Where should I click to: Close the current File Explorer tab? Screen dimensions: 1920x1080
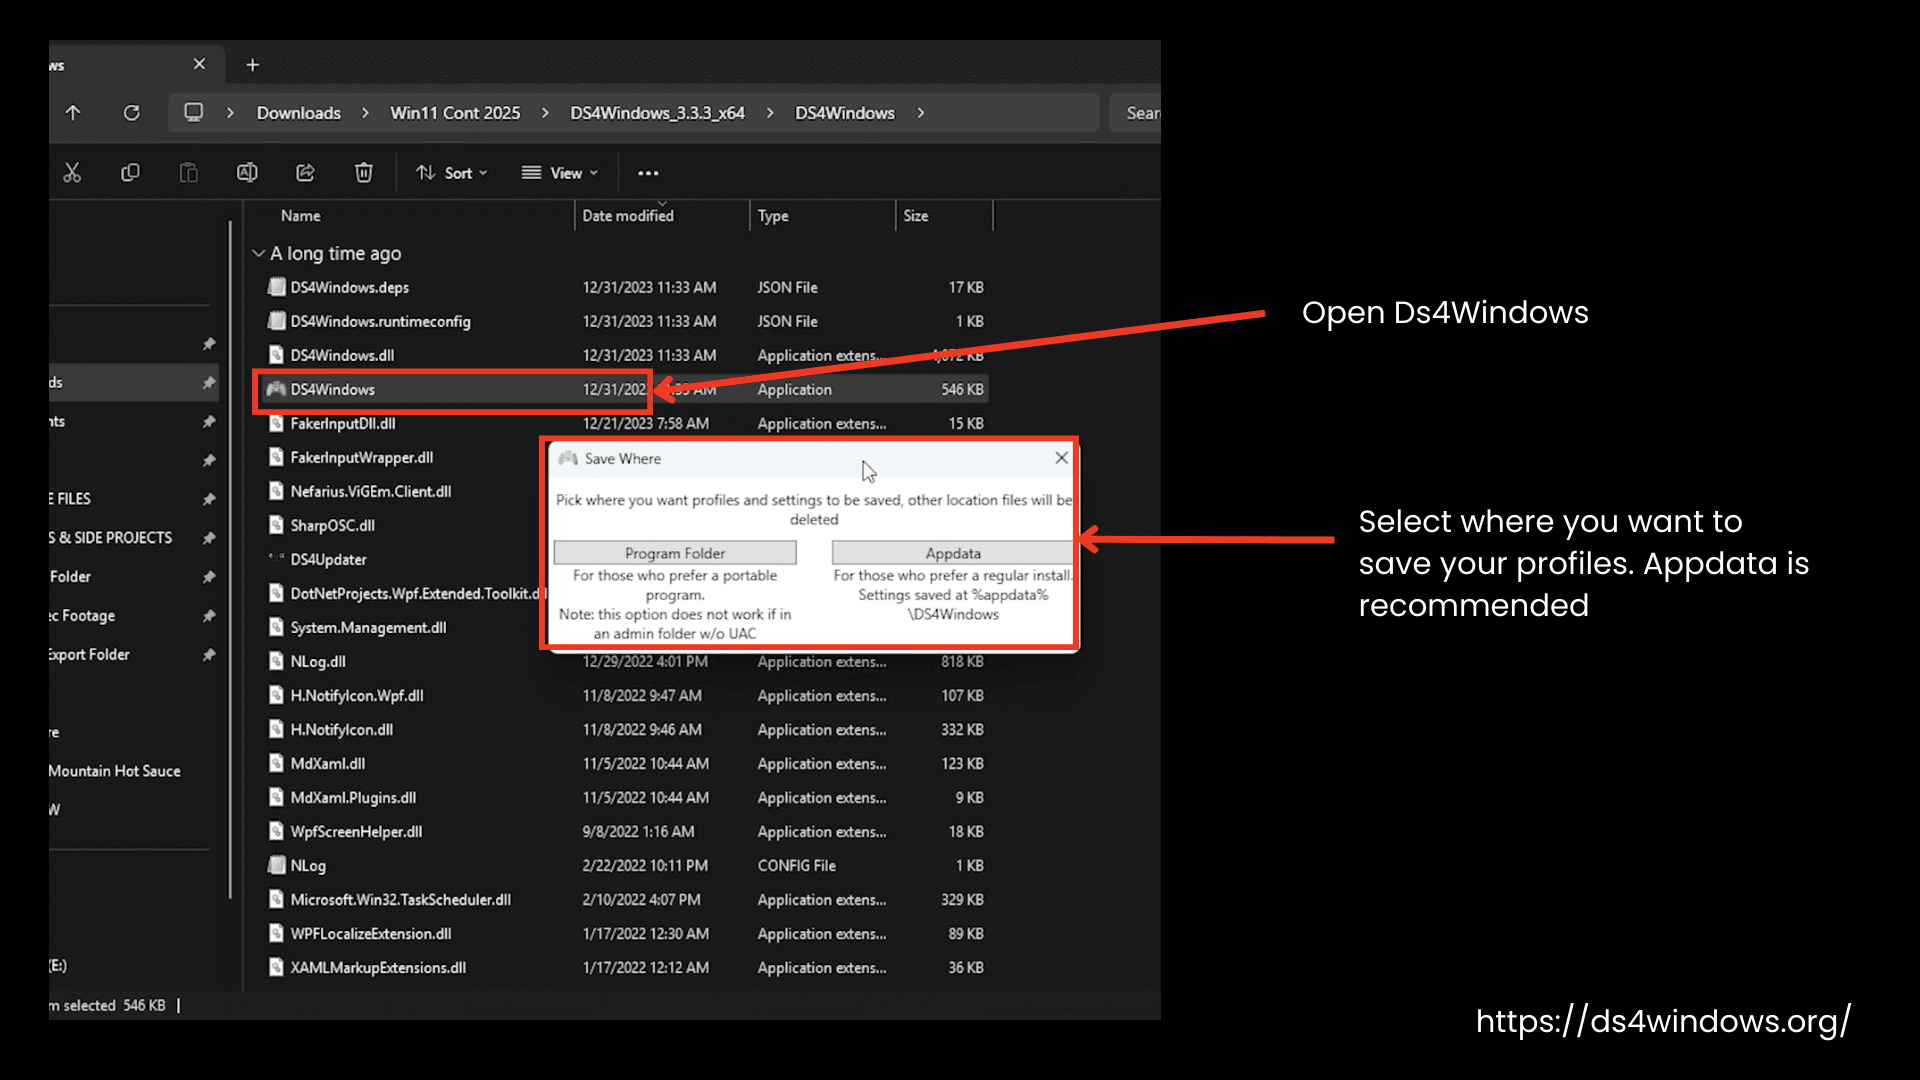199,64
